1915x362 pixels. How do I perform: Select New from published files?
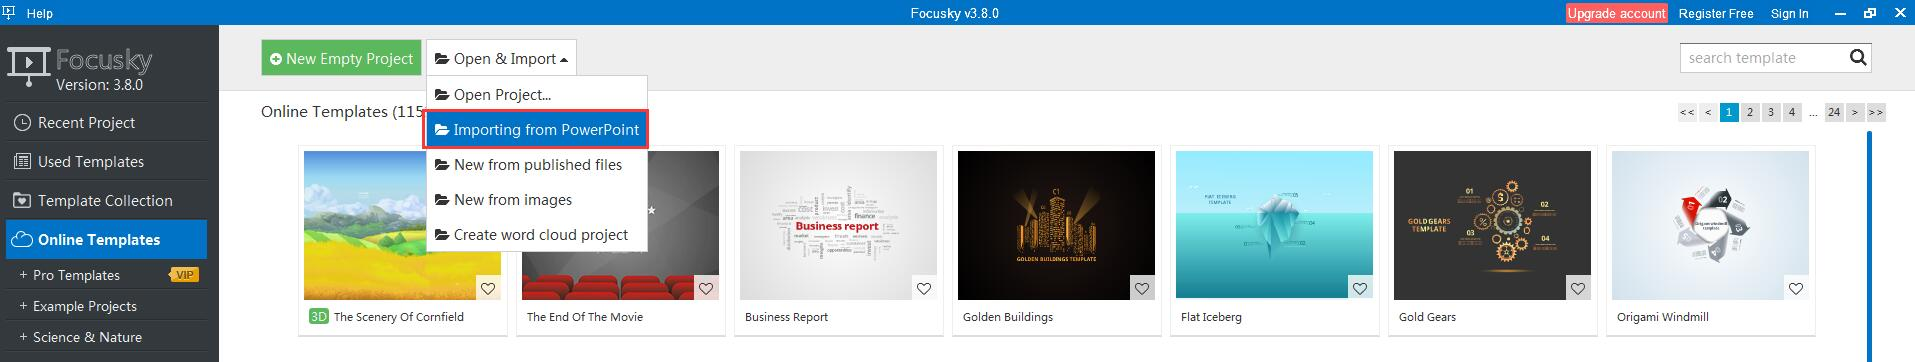[x=537, y=165]
